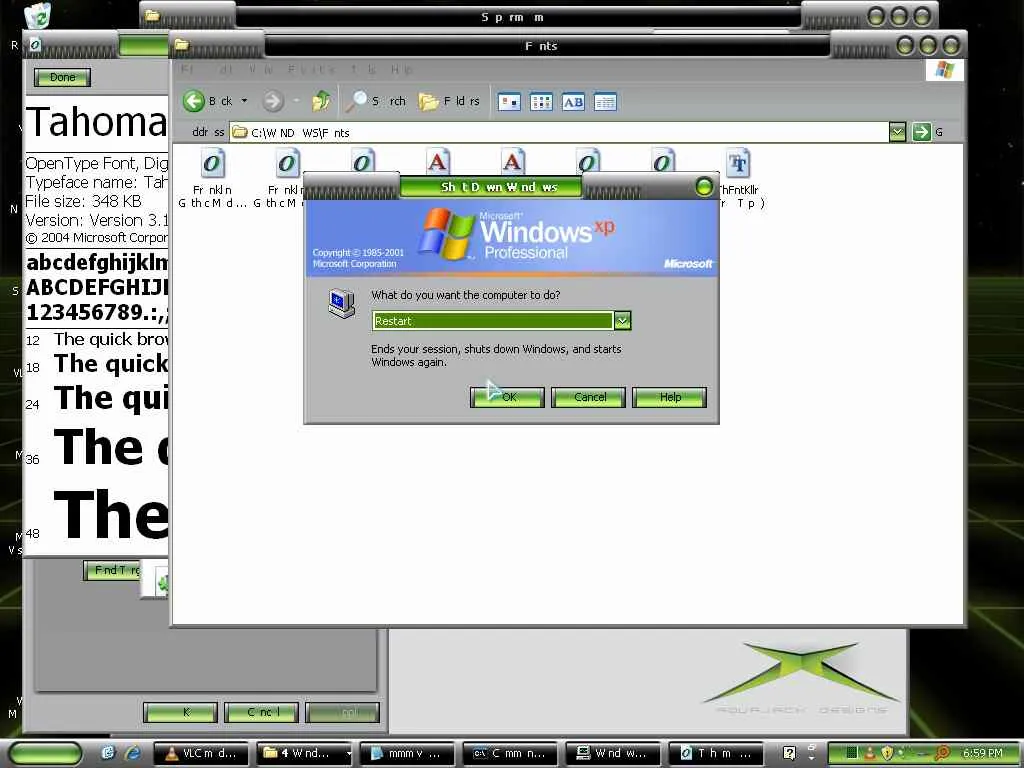Open the faded Favorites menu in Fonts window
1024x768 pixels.
click(311, 69)
